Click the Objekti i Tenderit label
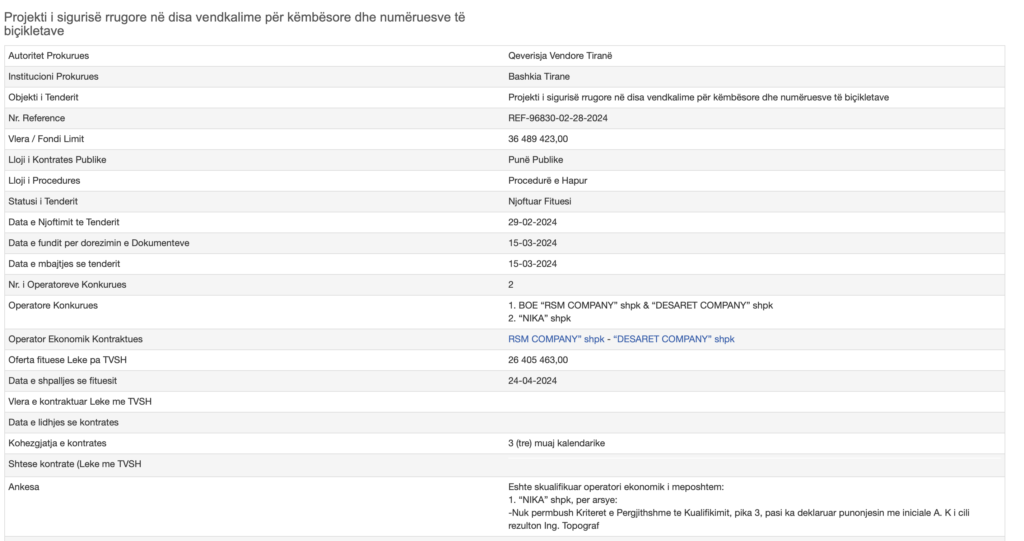The image size is (1024, 541). pyautogui.click(x=43, y=97)
